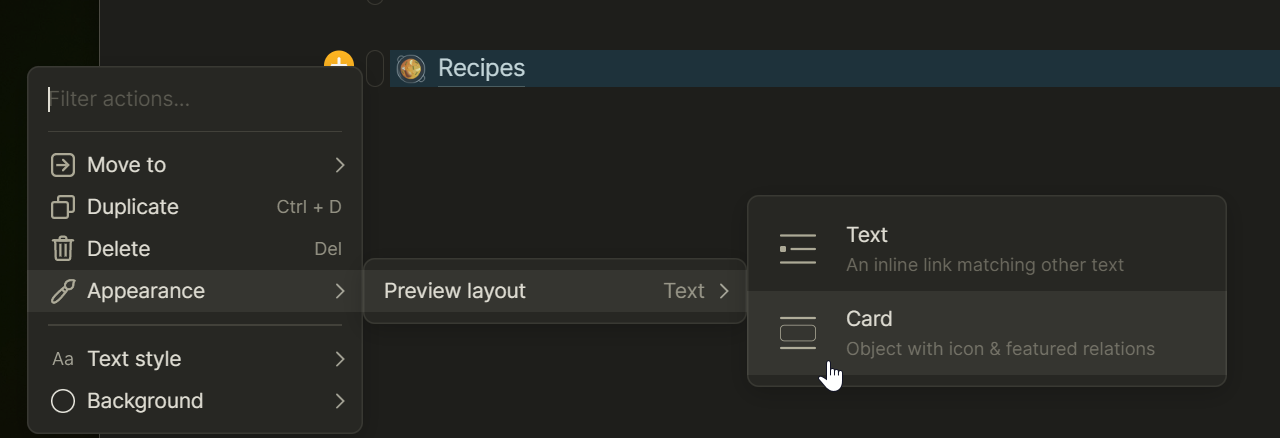The image size is (1280, 438).
Task: Open the Preview layout option submenu
Action: [555, 291]
